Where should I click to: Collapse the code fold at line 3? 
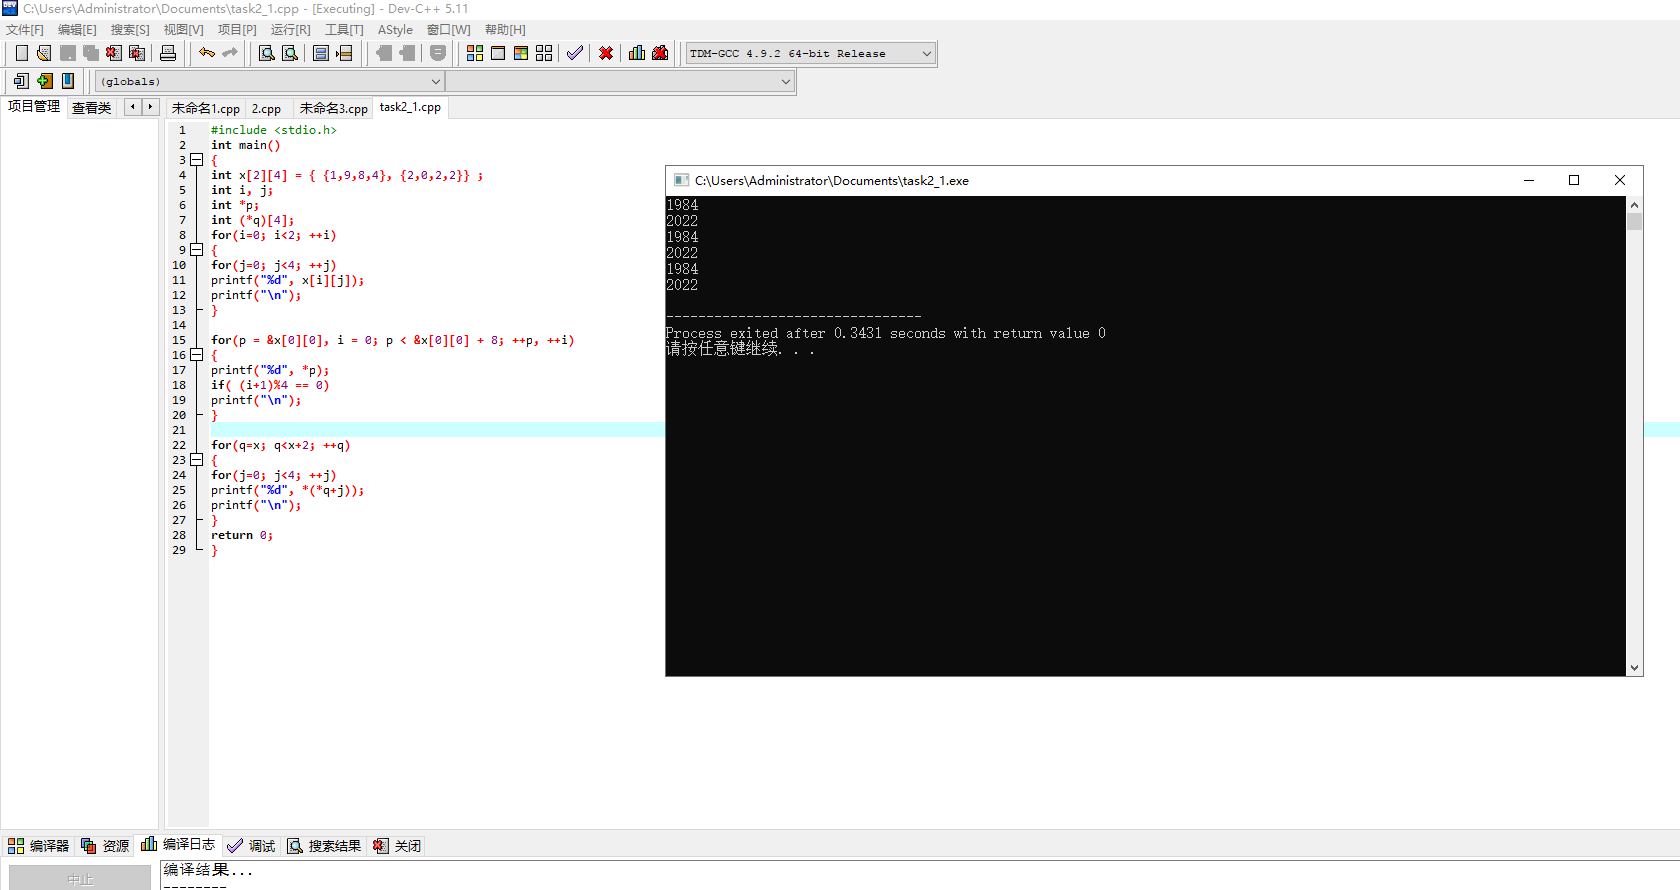[197, 160]
